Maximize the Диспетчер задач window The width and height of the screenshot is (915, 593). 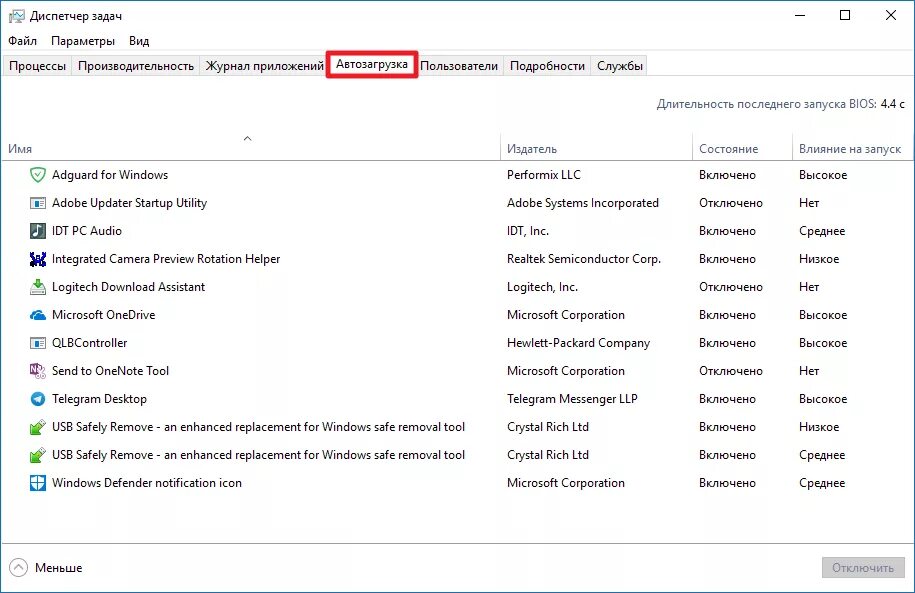844,15
